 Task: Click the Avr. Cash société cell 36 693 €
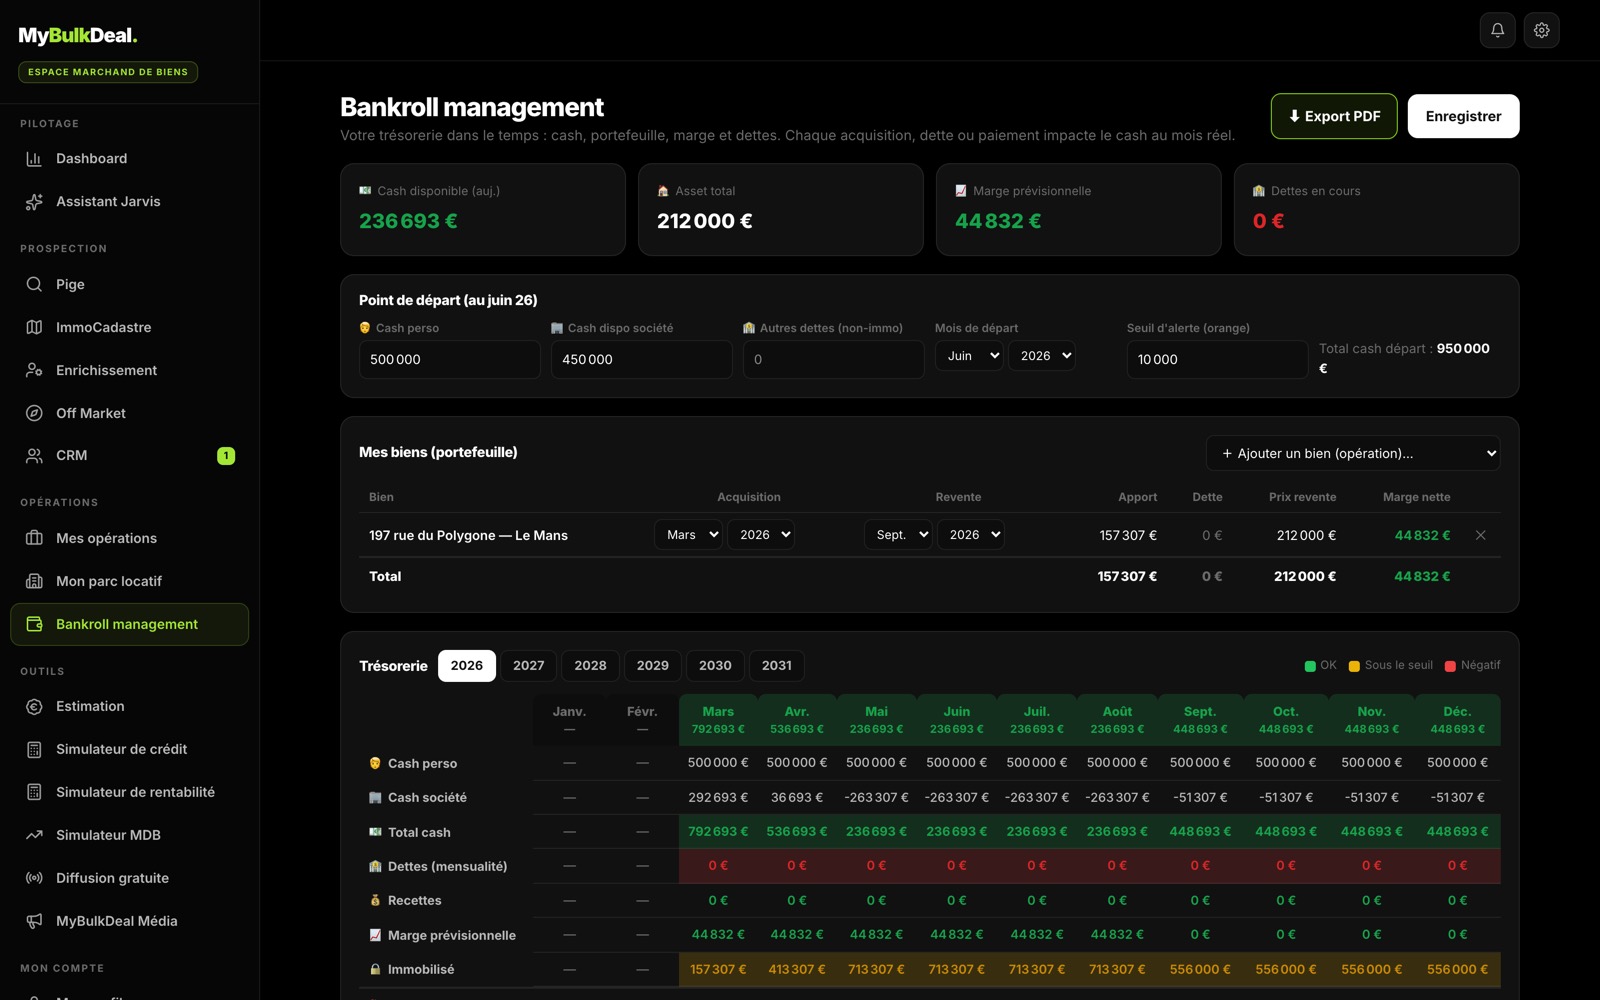797,797
